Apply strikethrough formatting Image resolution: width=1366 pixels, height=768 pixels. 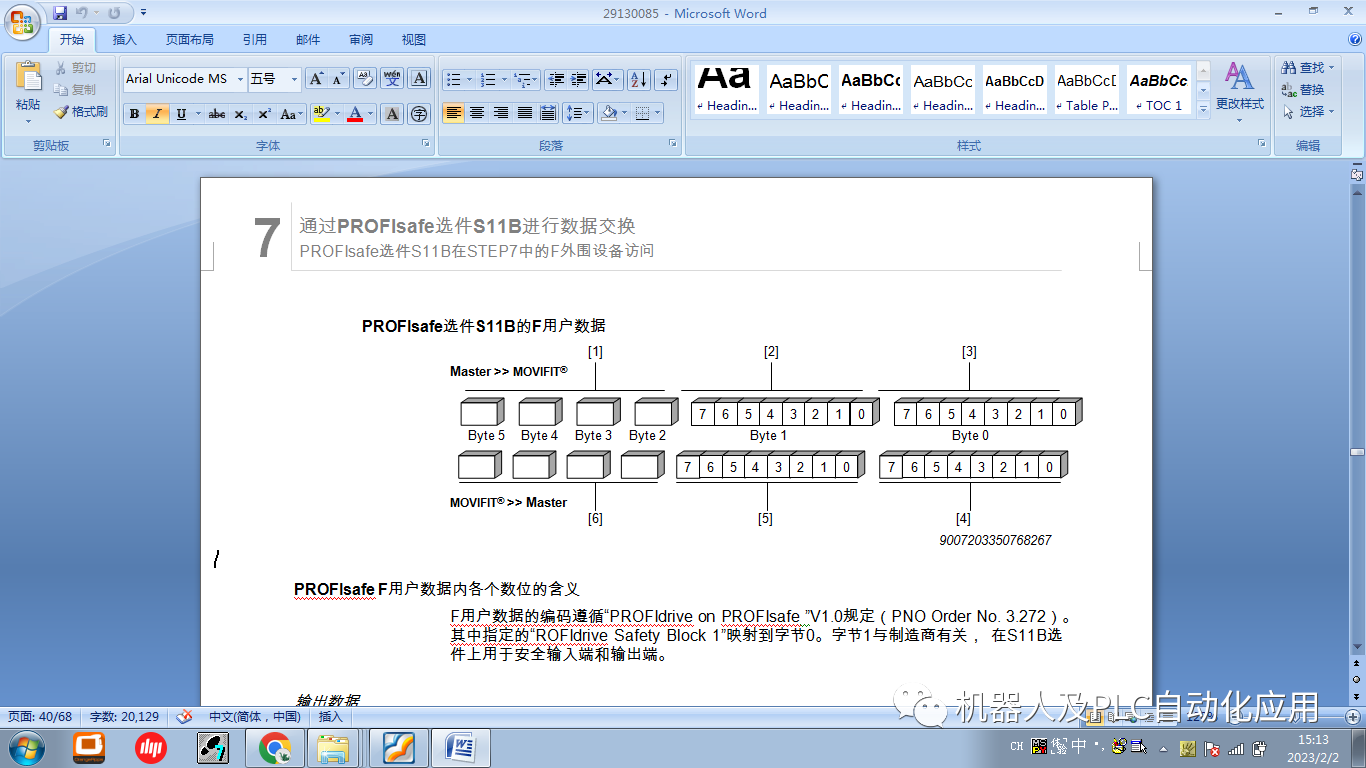coord(218,112)
